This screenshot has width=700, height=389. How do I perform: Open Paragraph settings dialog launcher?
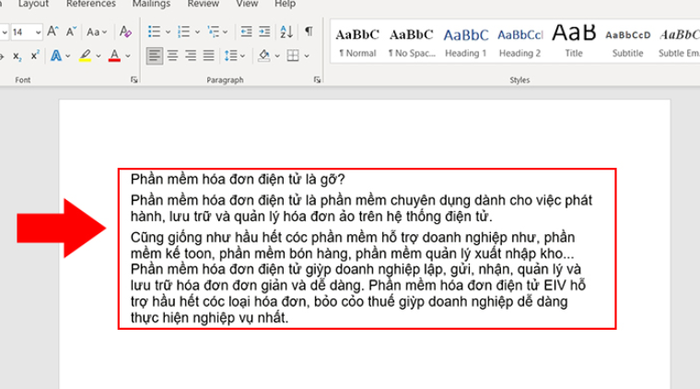click(317, 80)
